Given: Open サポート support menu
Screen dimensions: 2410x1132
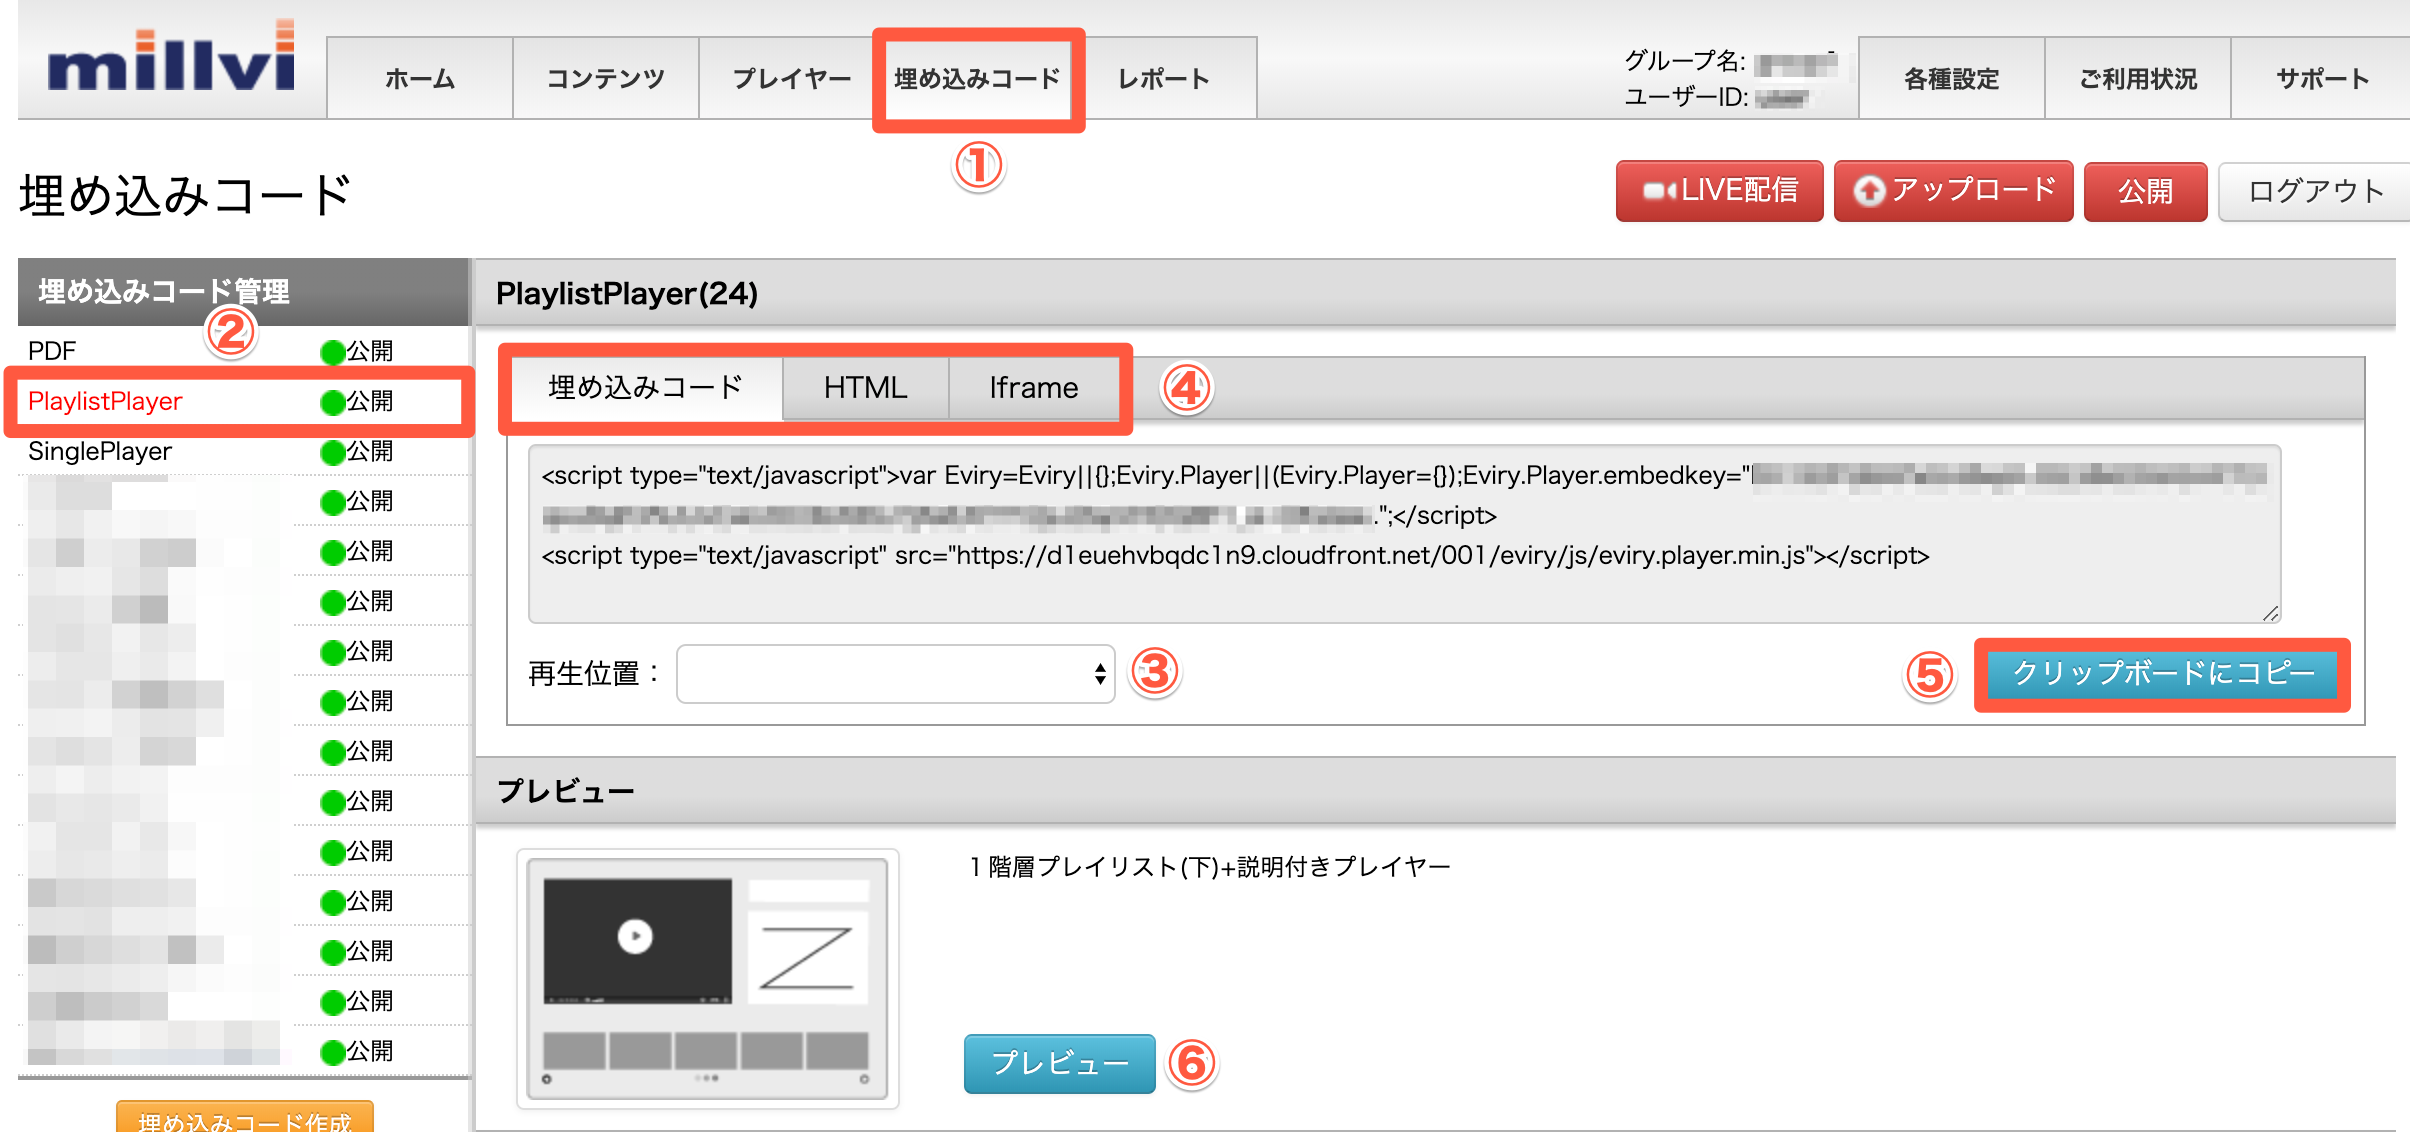Looking at the screenshot, I should (2321, 79).
